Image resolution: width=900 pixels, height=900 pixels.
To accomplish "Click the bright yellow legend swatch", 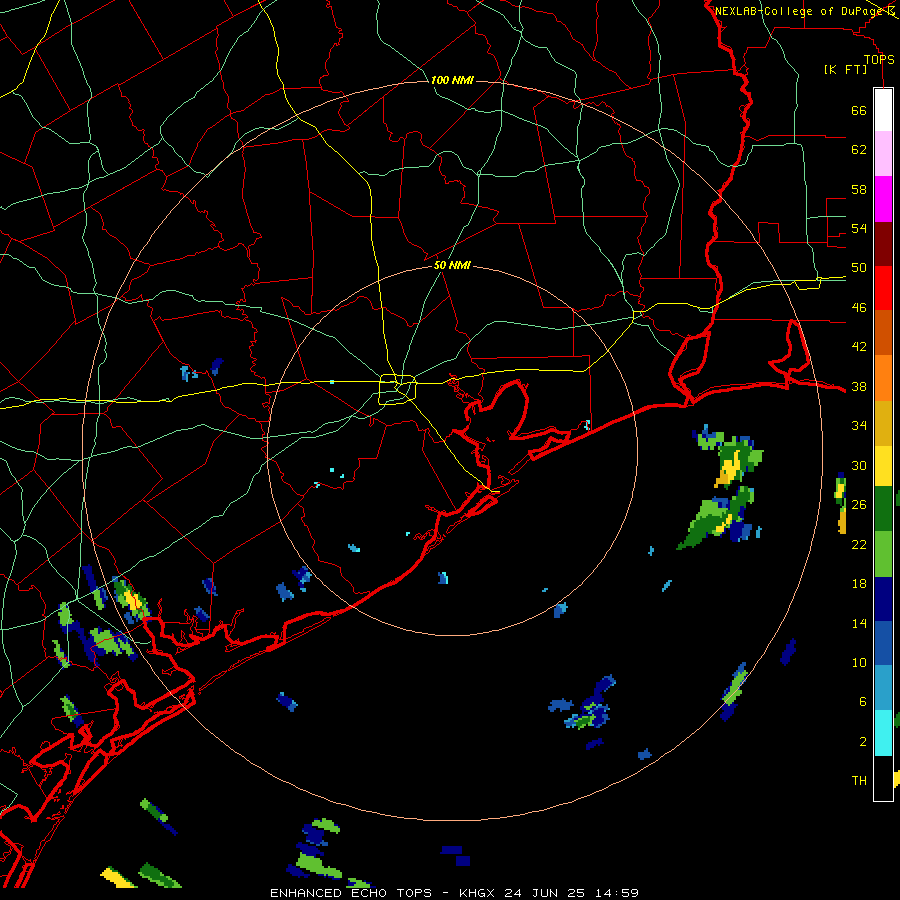I will (883, 466).
